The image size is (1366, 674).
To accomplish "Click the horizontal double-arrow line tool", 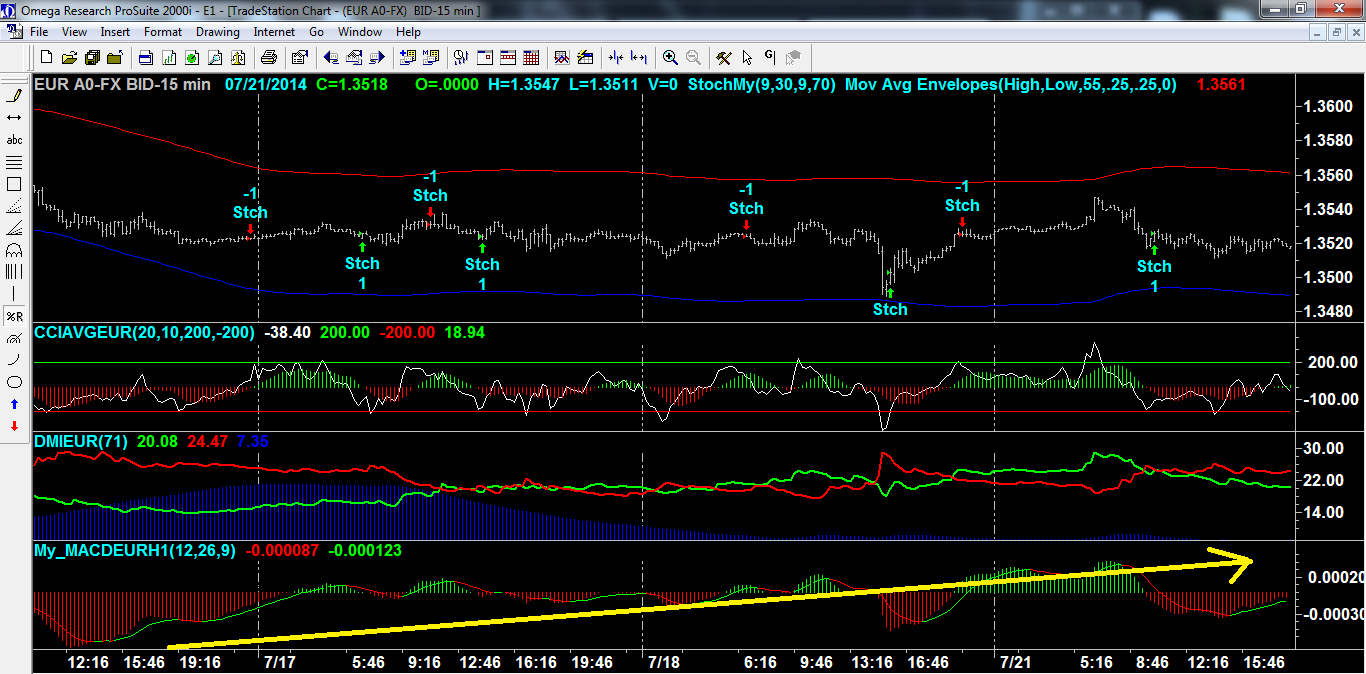I will pyautogui.click(x=14, y=118).
